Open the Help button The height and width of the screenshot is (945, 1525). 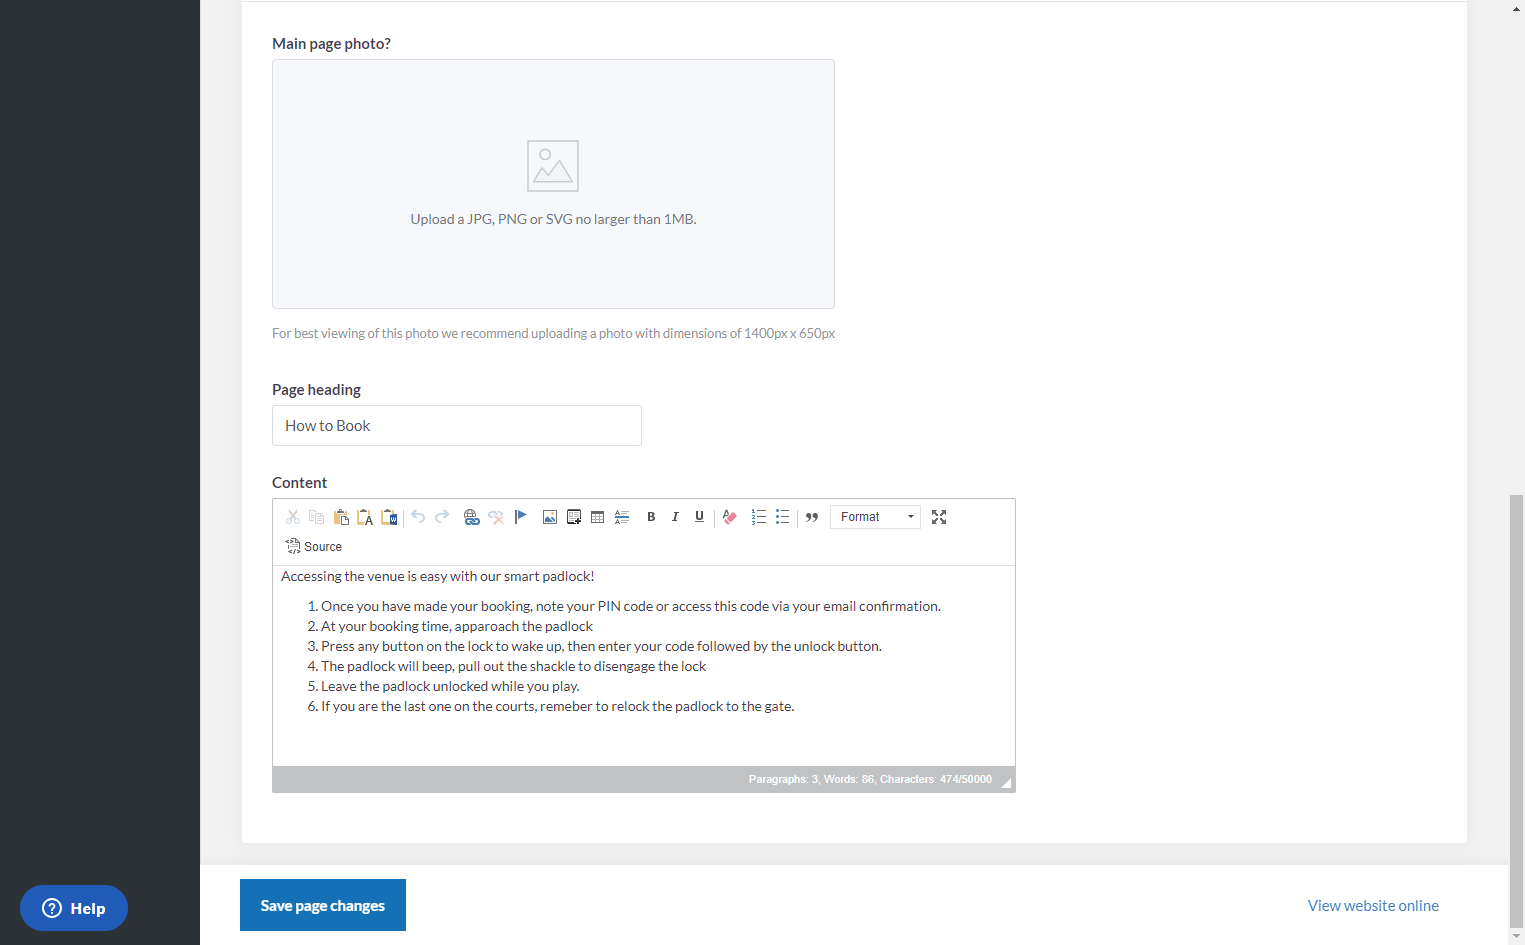click(74, 908)
